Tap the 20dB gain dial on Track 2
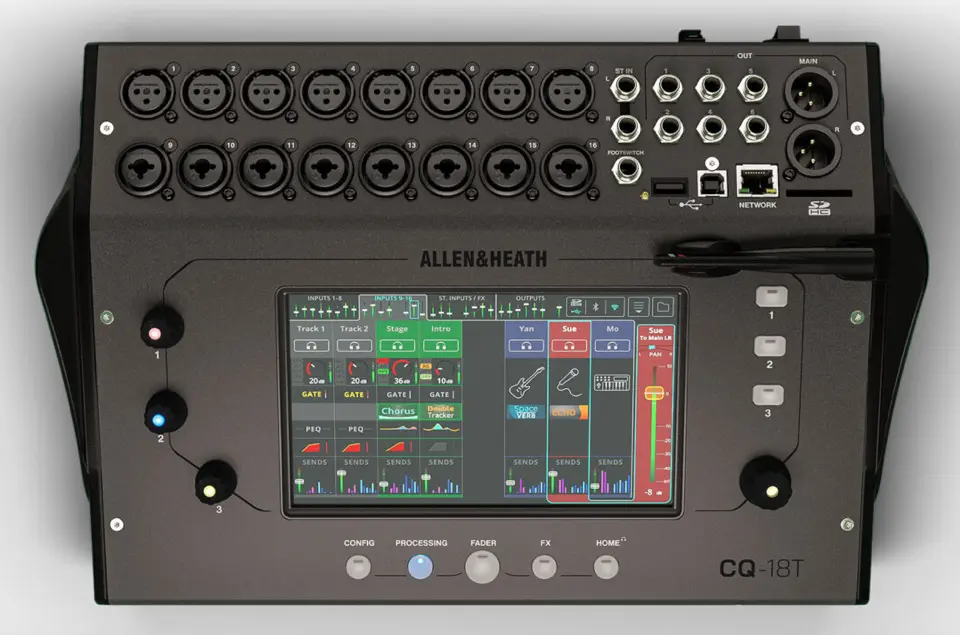The image size is (960, 635). tap(356, 371)
